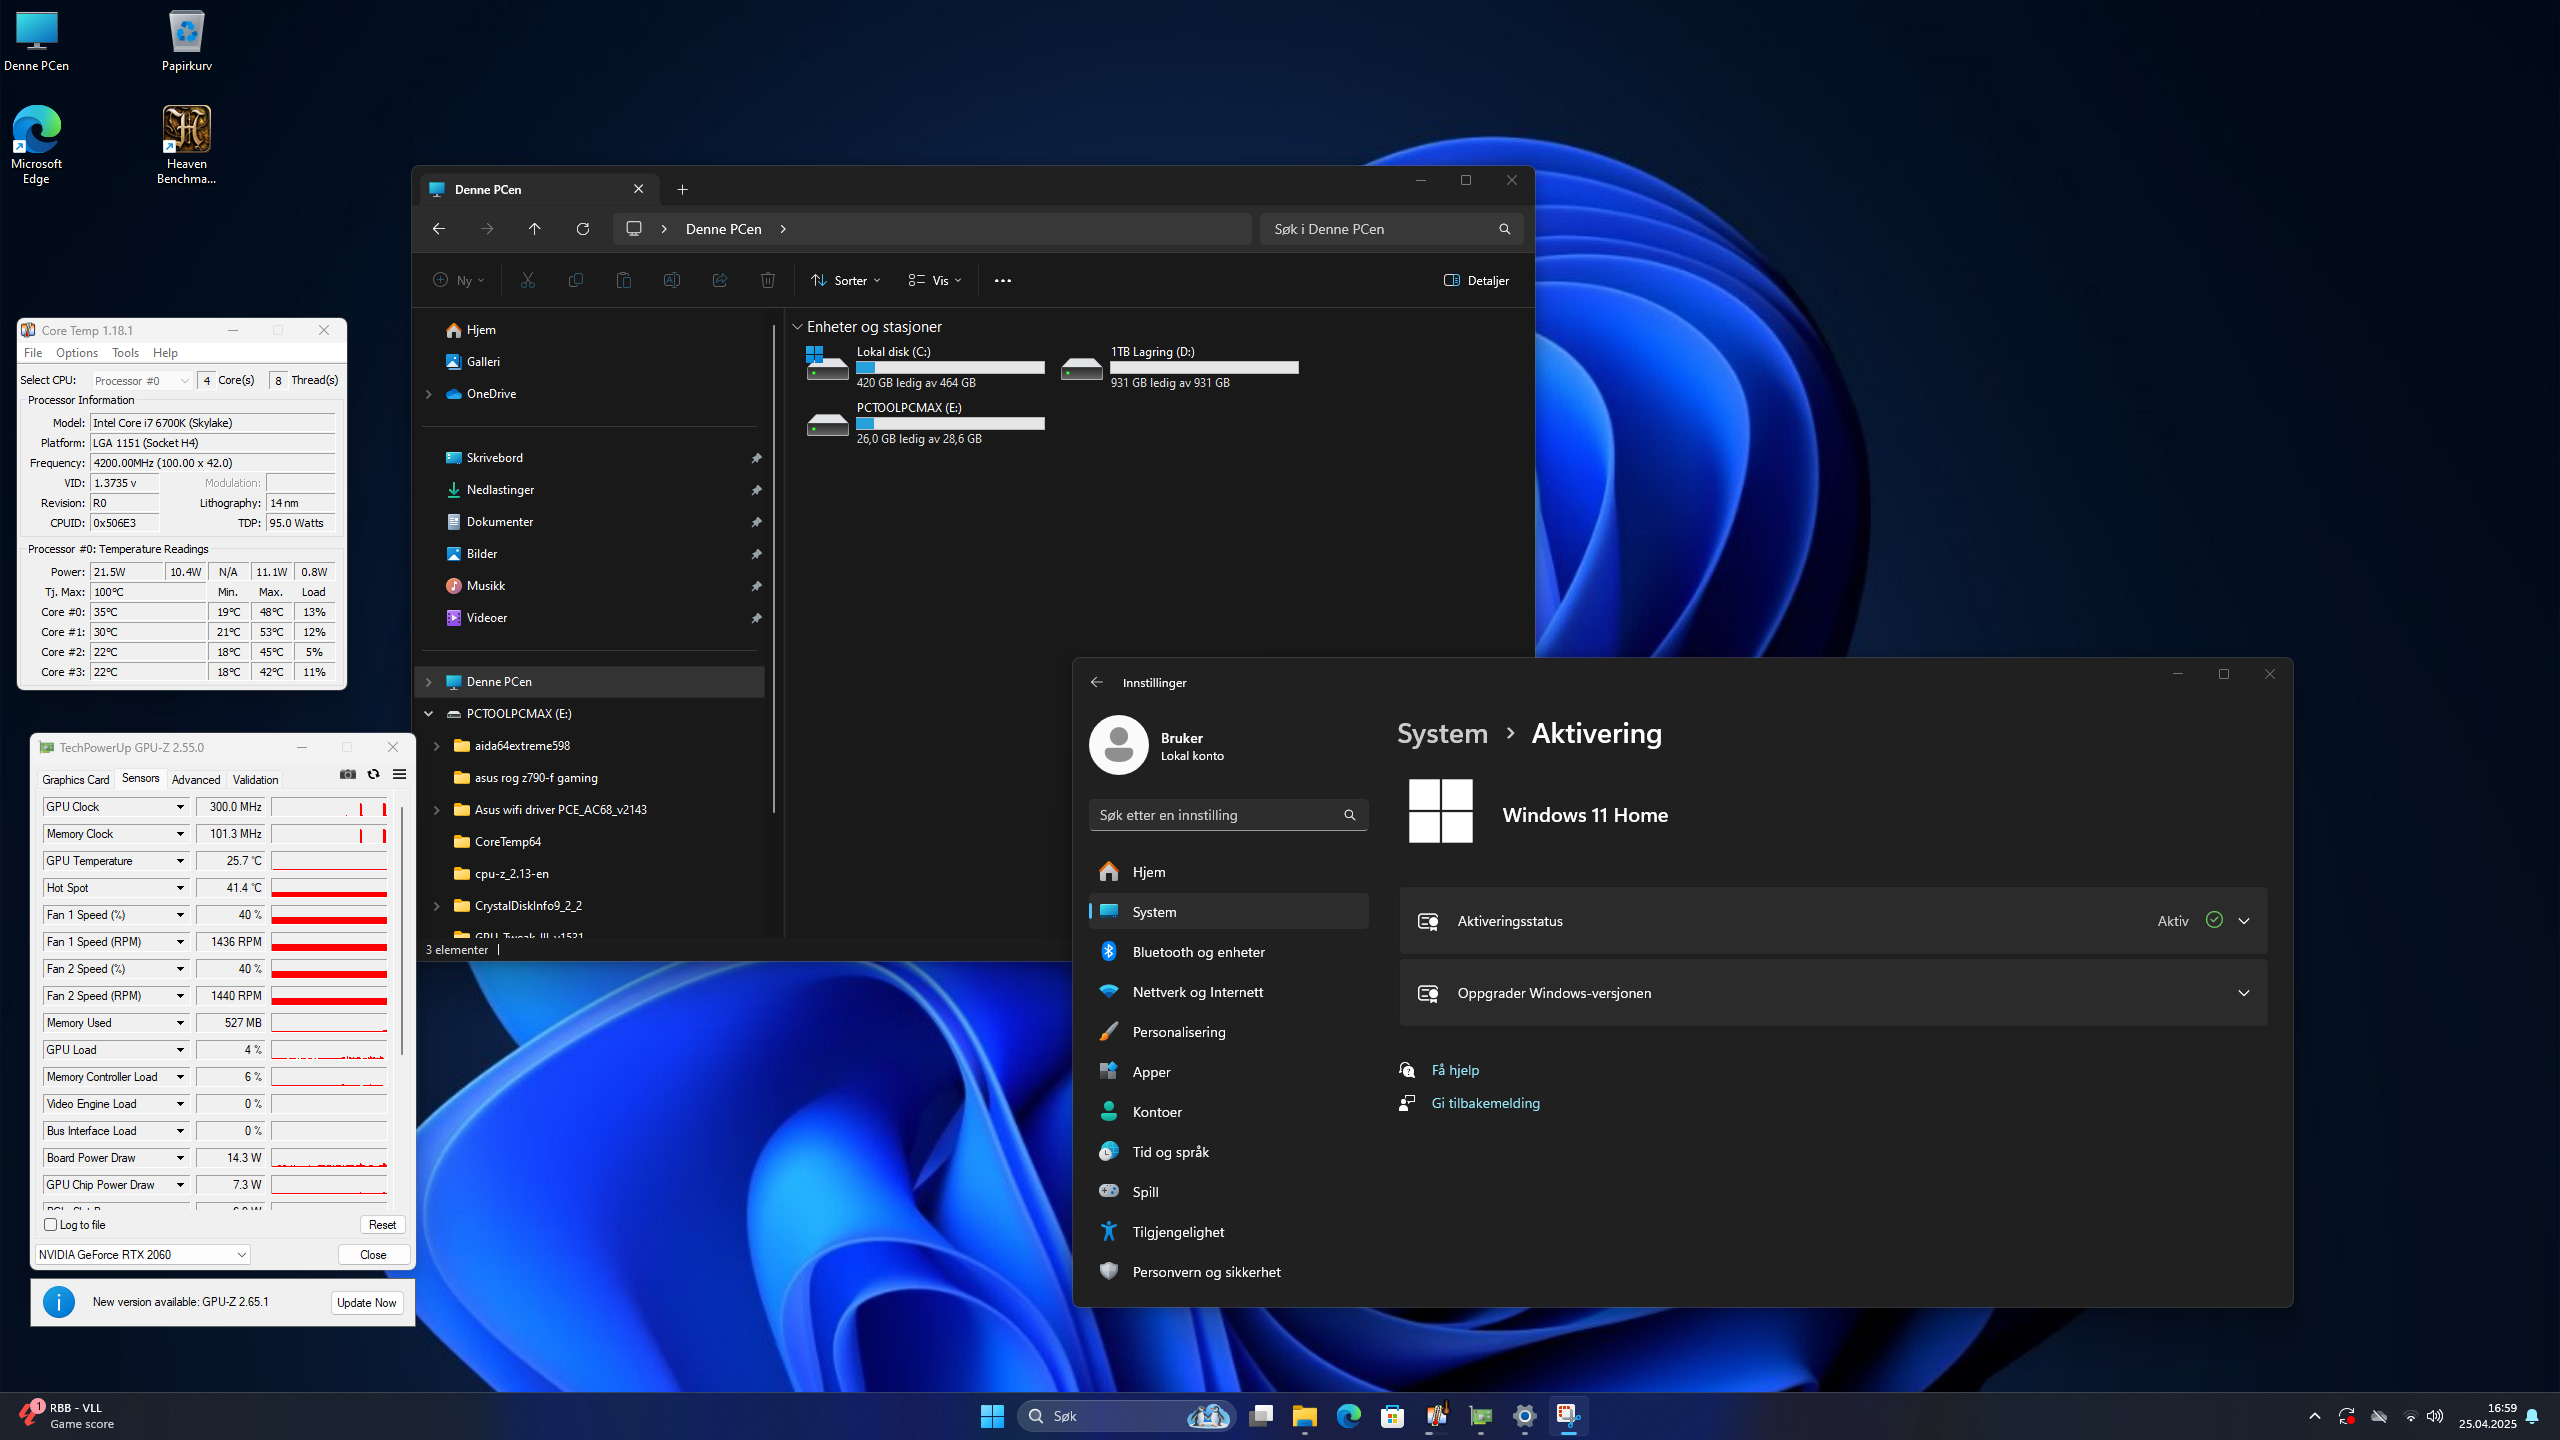Expand the aida64extreme598 folder
The width and height of the screenshot is (2560, 1440).
point(437,746)
